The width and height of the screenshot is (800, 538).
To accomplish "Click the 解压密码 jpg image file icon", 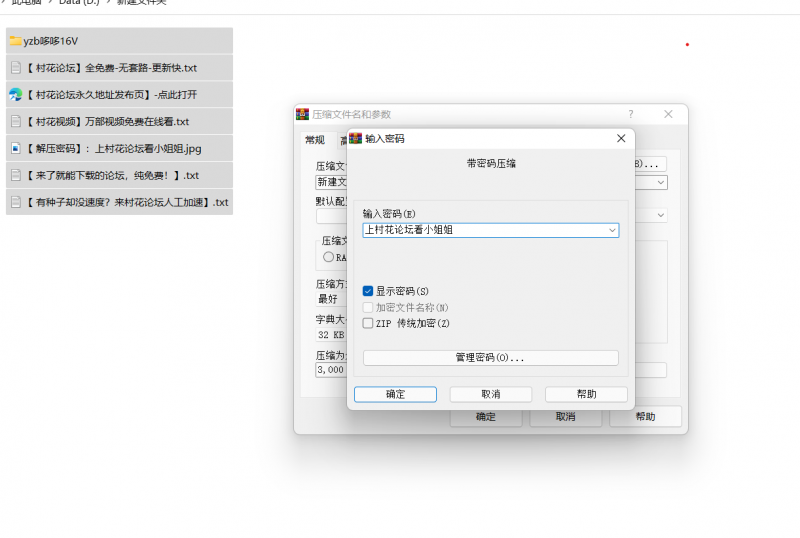I will coord(15,149).
